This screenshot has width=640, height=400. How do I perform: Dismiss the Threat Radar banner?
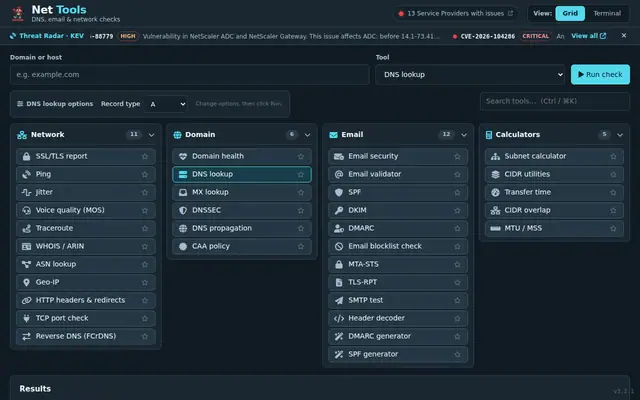click(624, 36)
